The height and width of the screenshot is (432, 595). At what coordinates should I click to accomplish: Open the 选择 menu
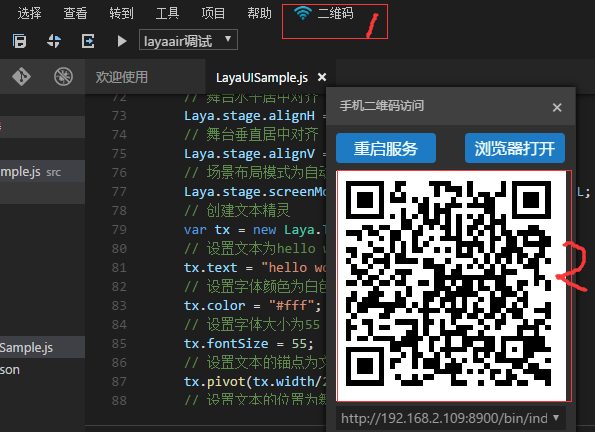click(x=29, y=13)
